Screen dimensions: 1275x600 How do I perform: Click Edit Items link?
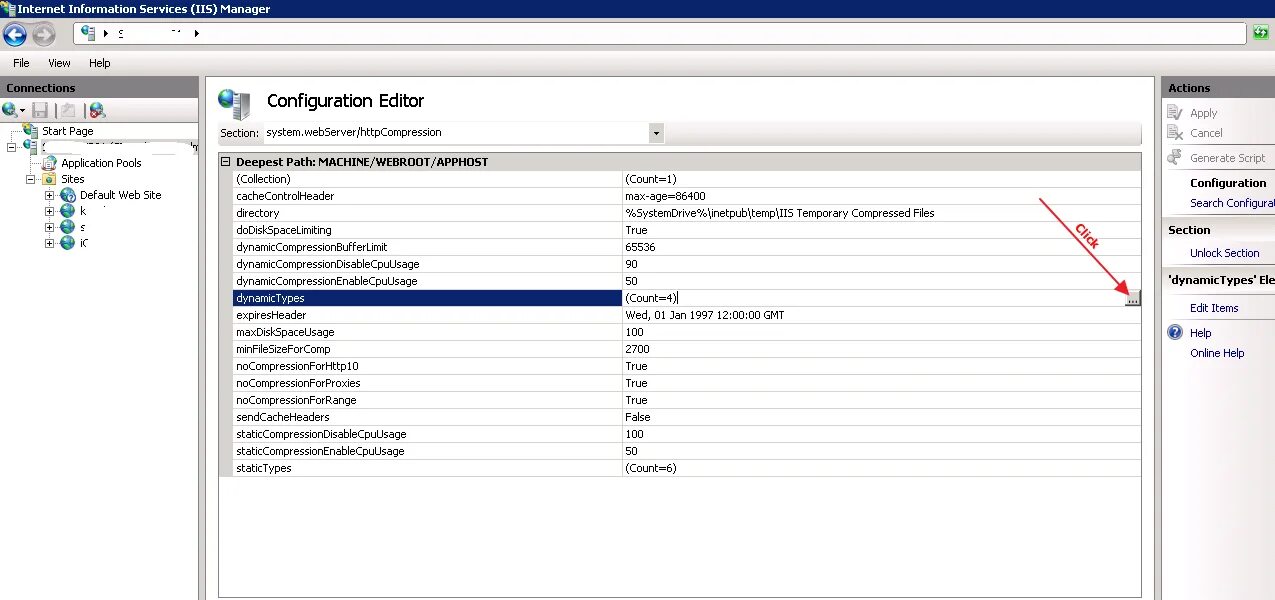point(1214,308)
